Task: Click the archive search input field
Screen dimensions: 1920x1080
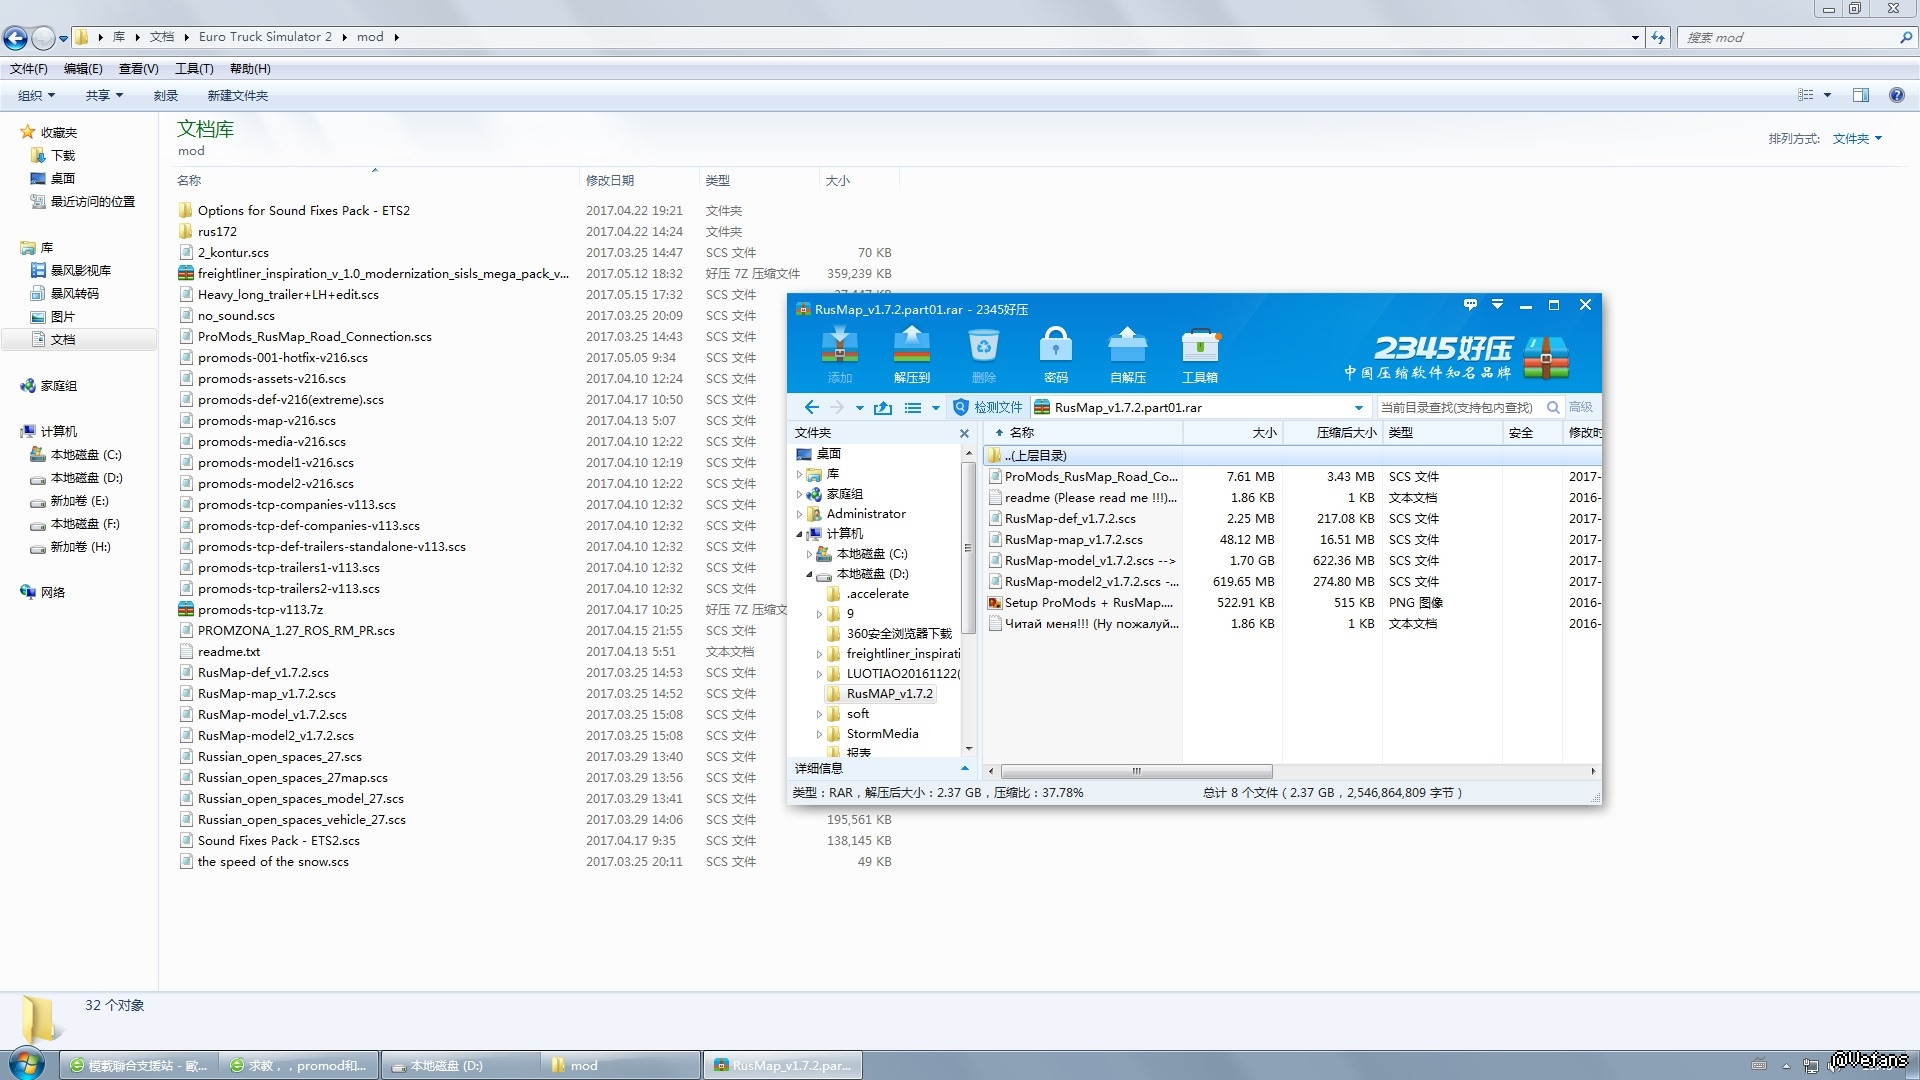Action: [1458, 407]
